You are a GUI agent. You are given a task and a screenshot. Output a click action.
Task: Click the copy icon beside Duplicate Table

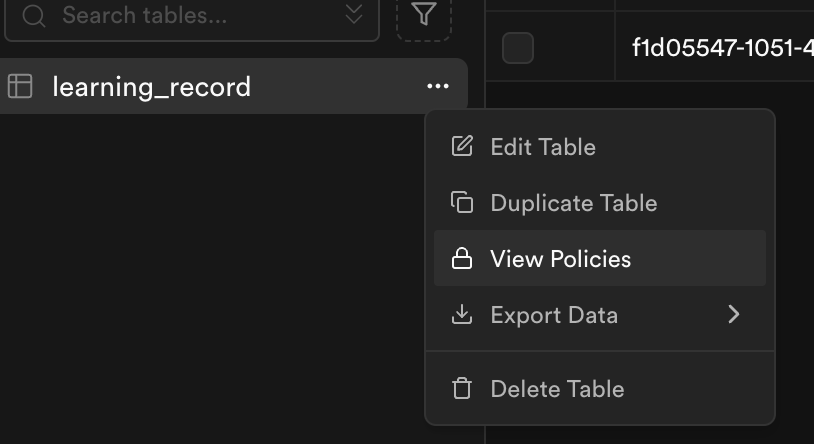[462, 203]
